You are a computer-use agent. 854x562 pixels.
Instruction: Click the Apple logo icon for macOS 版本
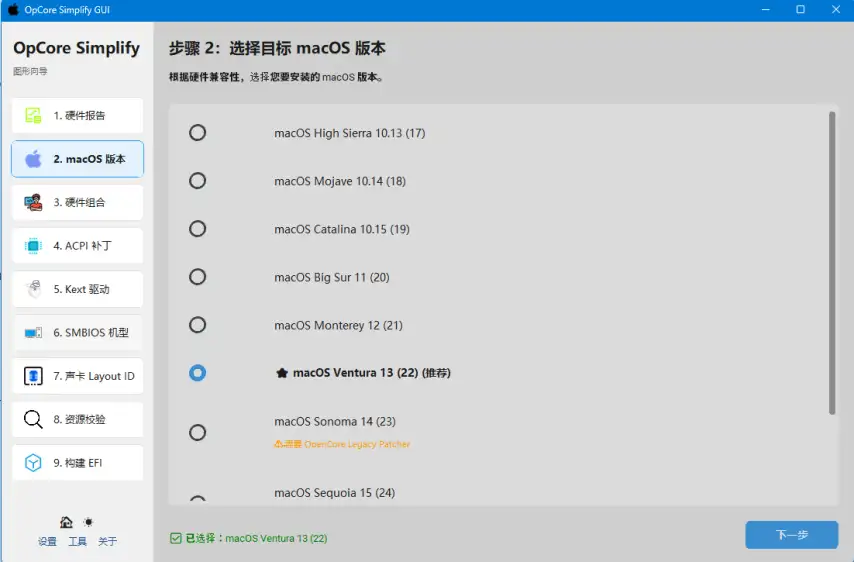(x=33, y=159)
